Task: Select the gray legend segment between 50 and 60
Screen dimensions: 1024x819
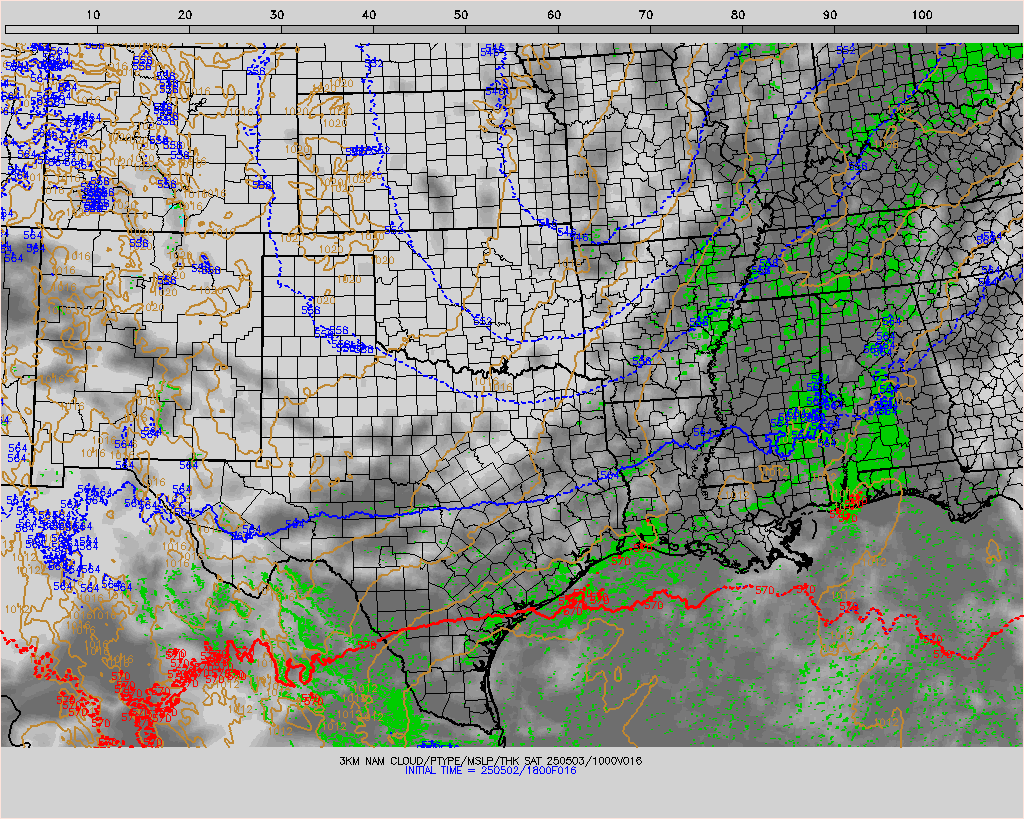Action: tap(512, 29)
